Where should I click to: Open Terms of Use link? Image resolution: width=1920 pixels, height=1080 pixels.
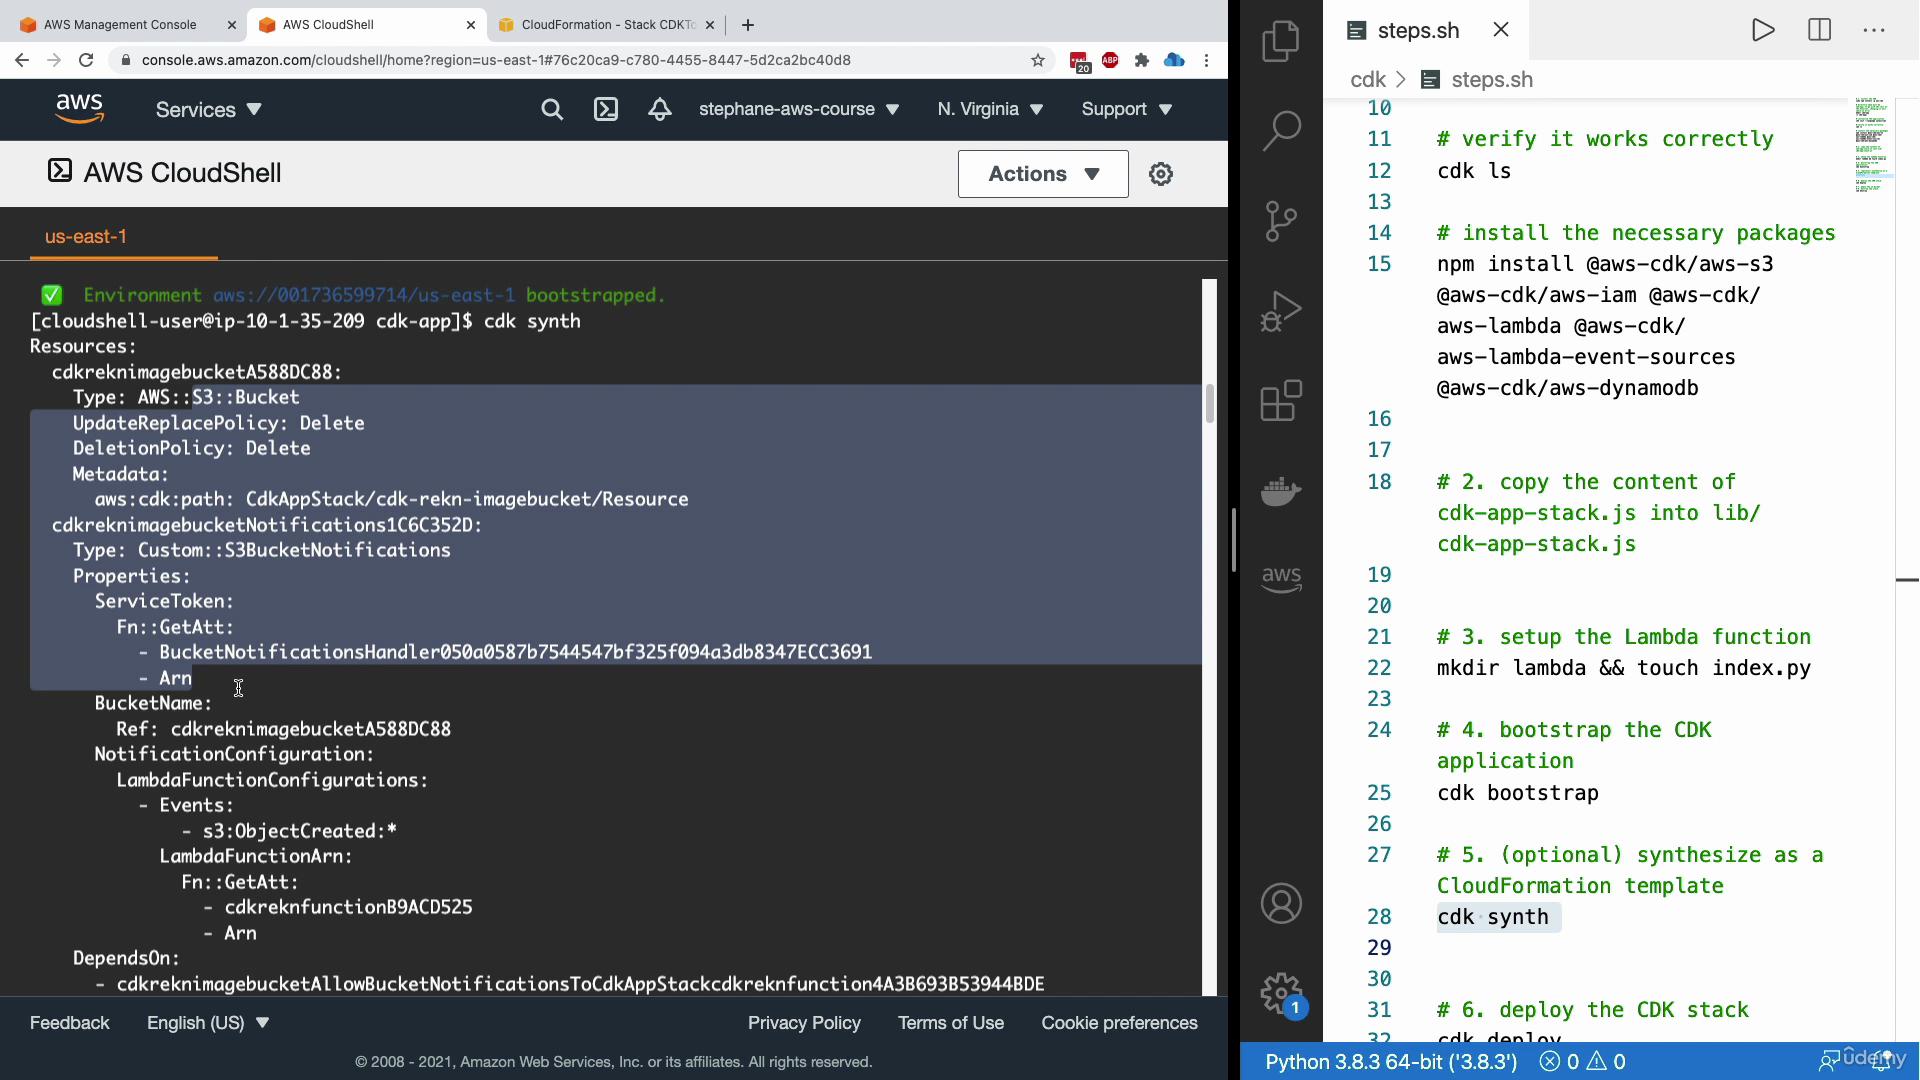click(x=951, y=1023)
